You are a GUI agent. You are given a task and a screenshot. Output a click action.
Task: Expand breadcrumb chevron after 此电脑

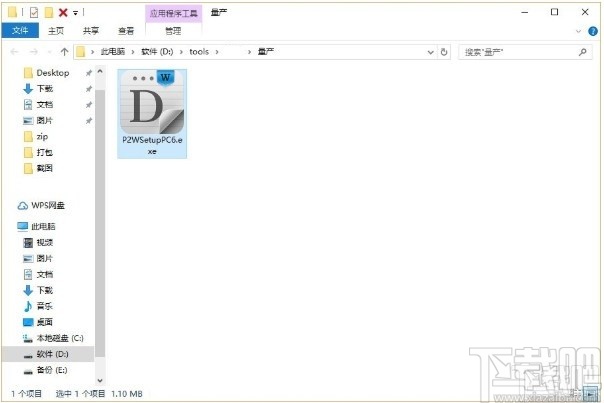point(133,52)
